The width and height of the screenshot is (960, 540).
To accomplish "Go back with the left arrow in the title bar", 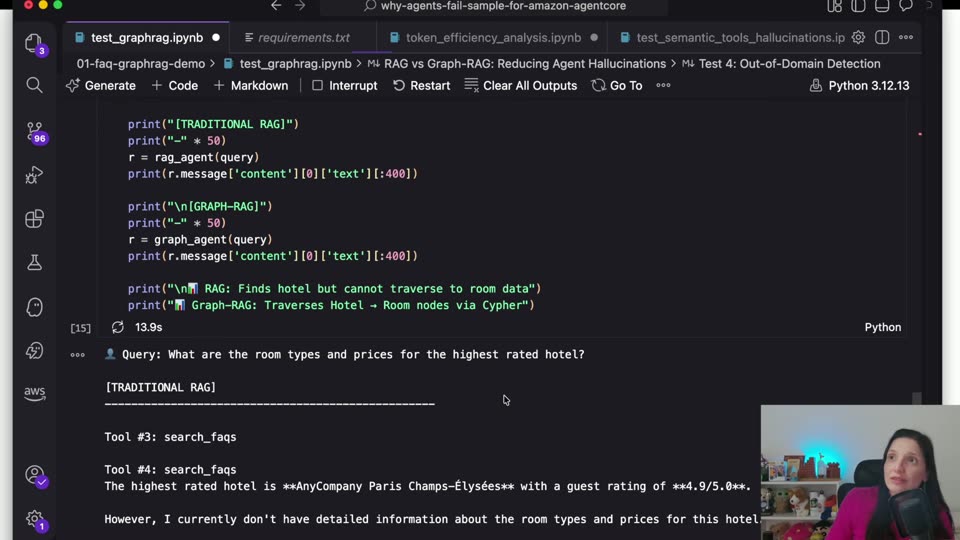I will 276,6.
